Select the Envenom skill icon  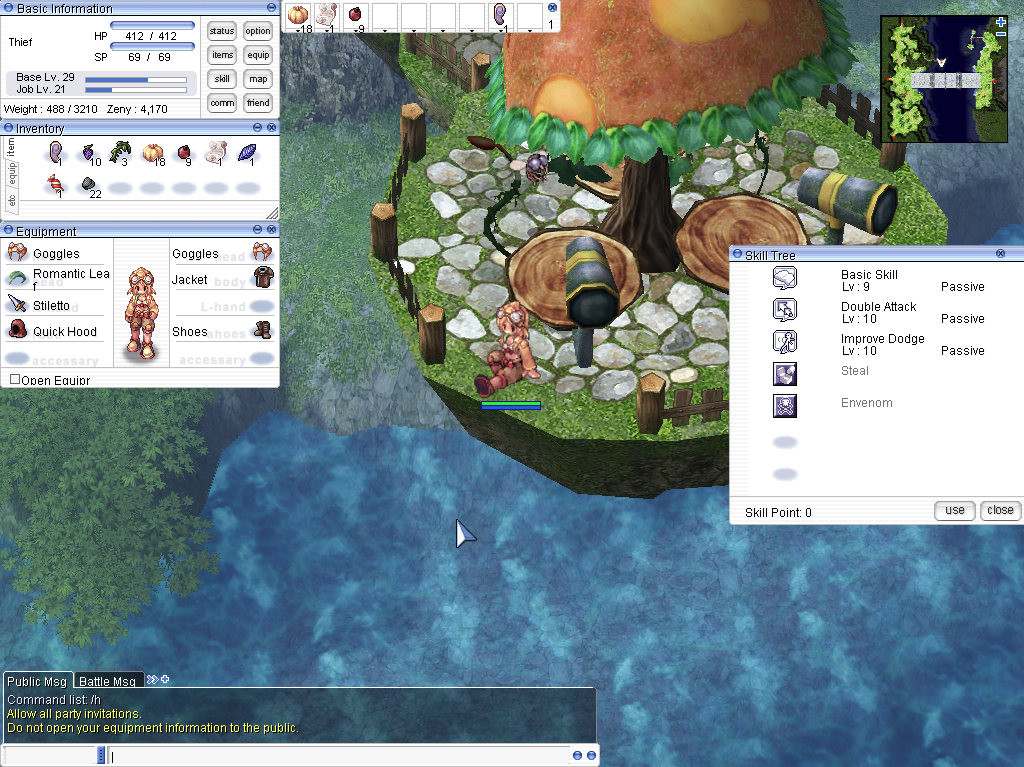coord(784,406)
